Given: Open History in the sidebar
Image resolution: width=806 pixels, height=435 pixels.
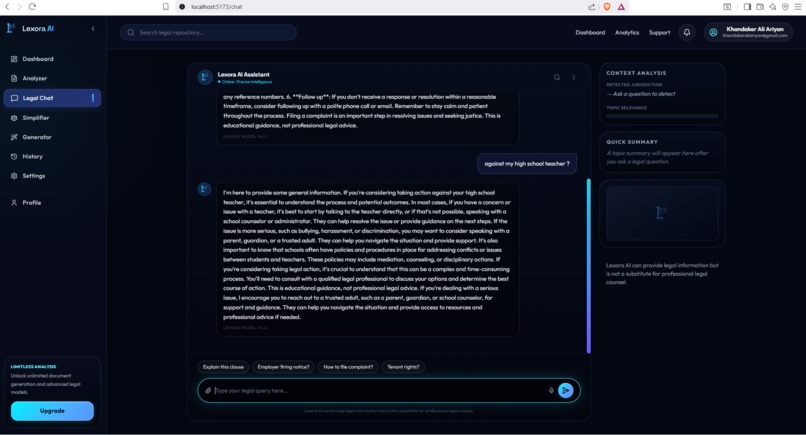Looking at the screenshot, I should click(x=52, y=157).
